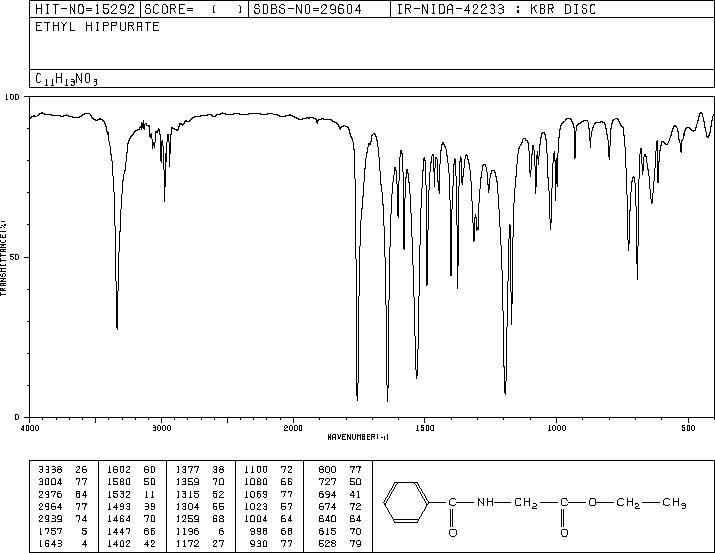Click the compound name ETHYL HIPPURATE
The height and width of the screenshot is (553, 715).
97,27
